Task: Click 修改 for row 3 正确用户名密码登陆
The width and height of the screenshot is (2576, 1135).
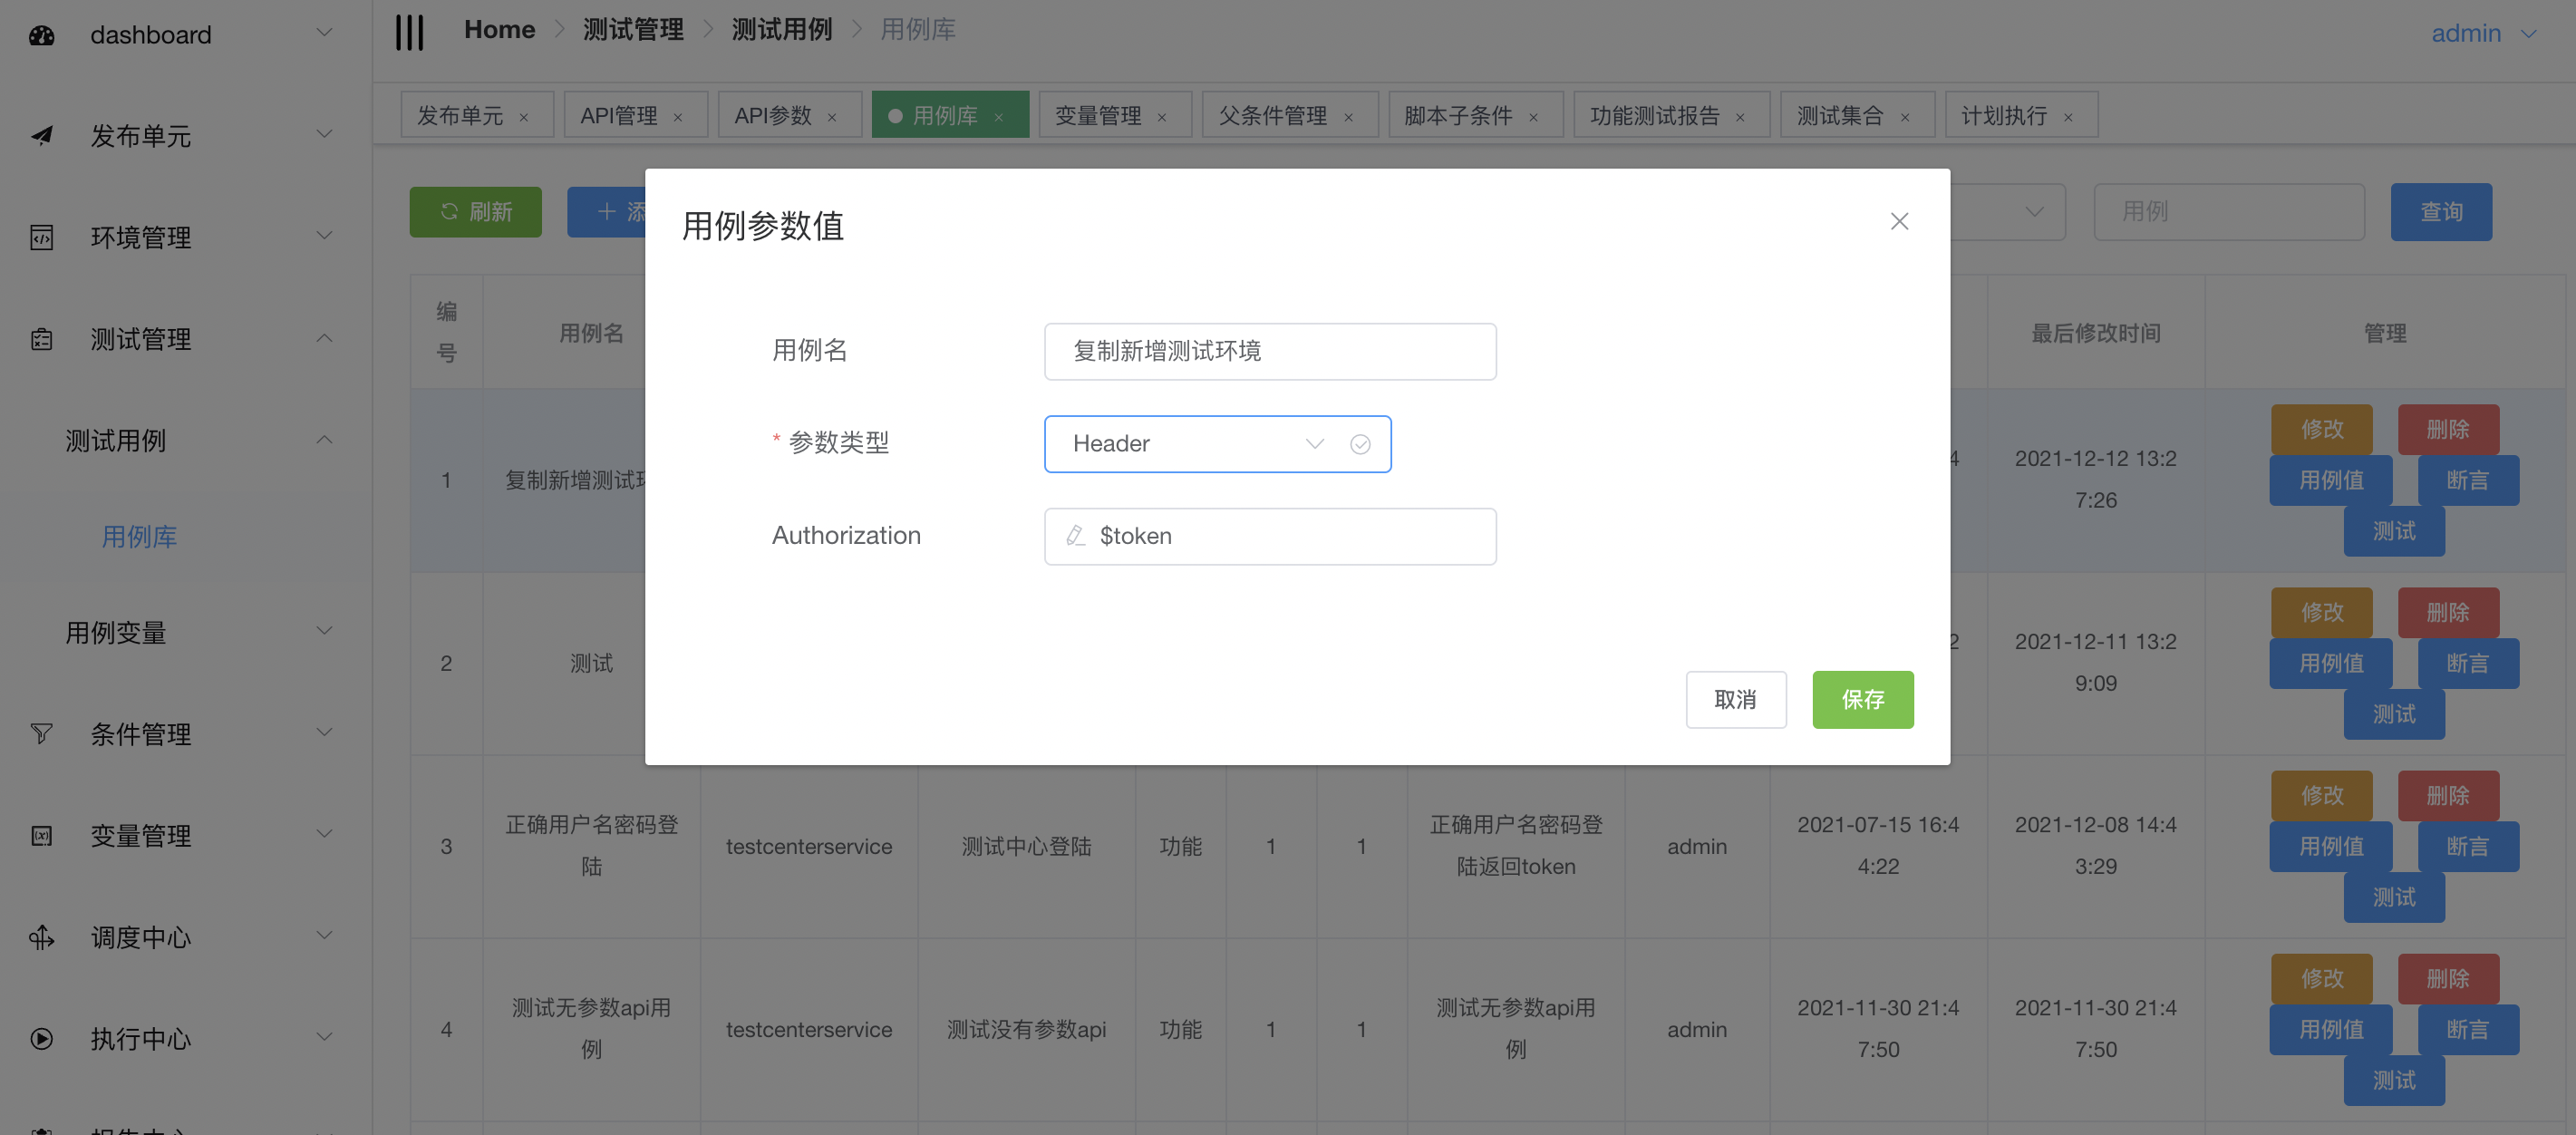Action: [x=2321, y=796]
